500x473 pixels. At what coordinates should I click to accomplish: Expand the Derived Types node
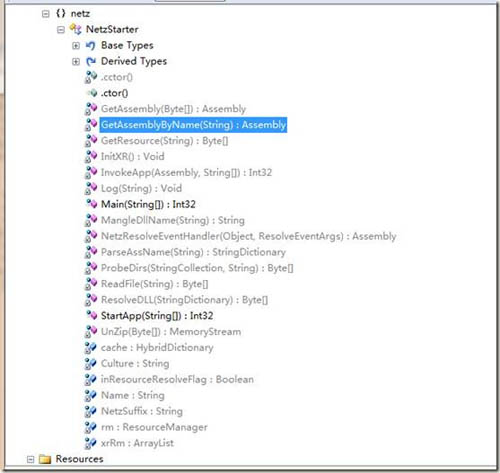coord(76,61)
